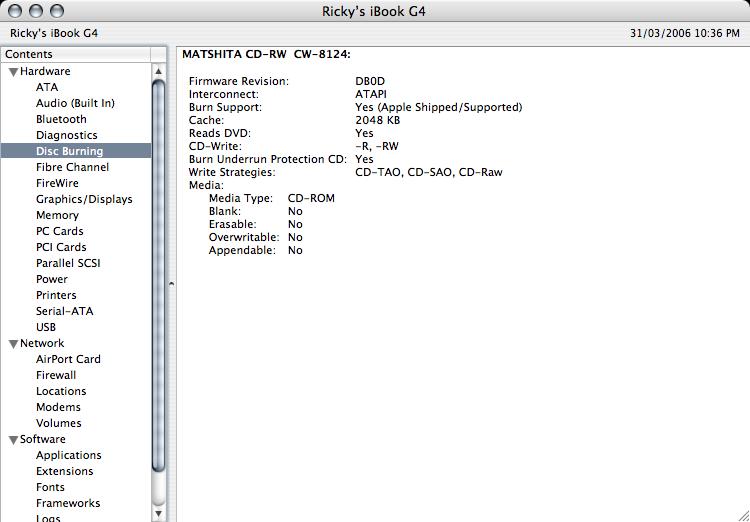Click the Erasable label
This screenshot has height=522, width=750.
point(232,224)
